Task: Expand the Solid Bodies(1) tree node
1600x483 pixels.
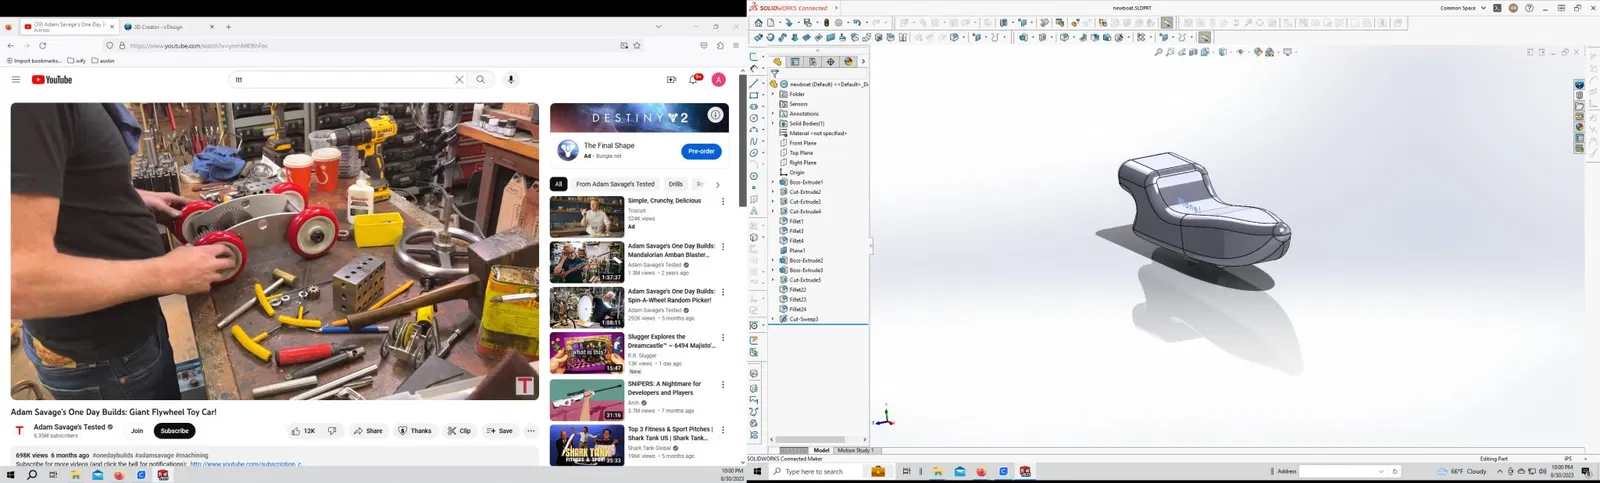Action: click(773, 124)
